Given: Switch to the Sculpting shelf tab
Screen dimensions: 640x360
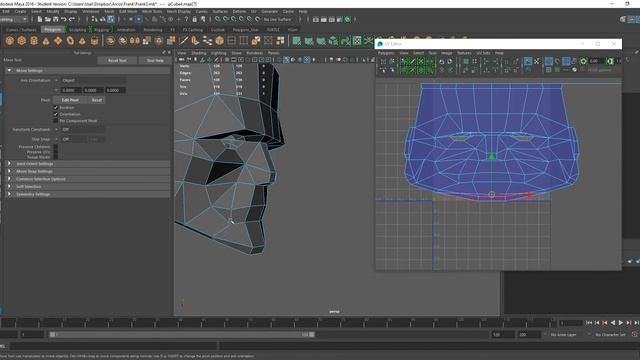Looking at the screenshot, I should (x=77, y=30).
